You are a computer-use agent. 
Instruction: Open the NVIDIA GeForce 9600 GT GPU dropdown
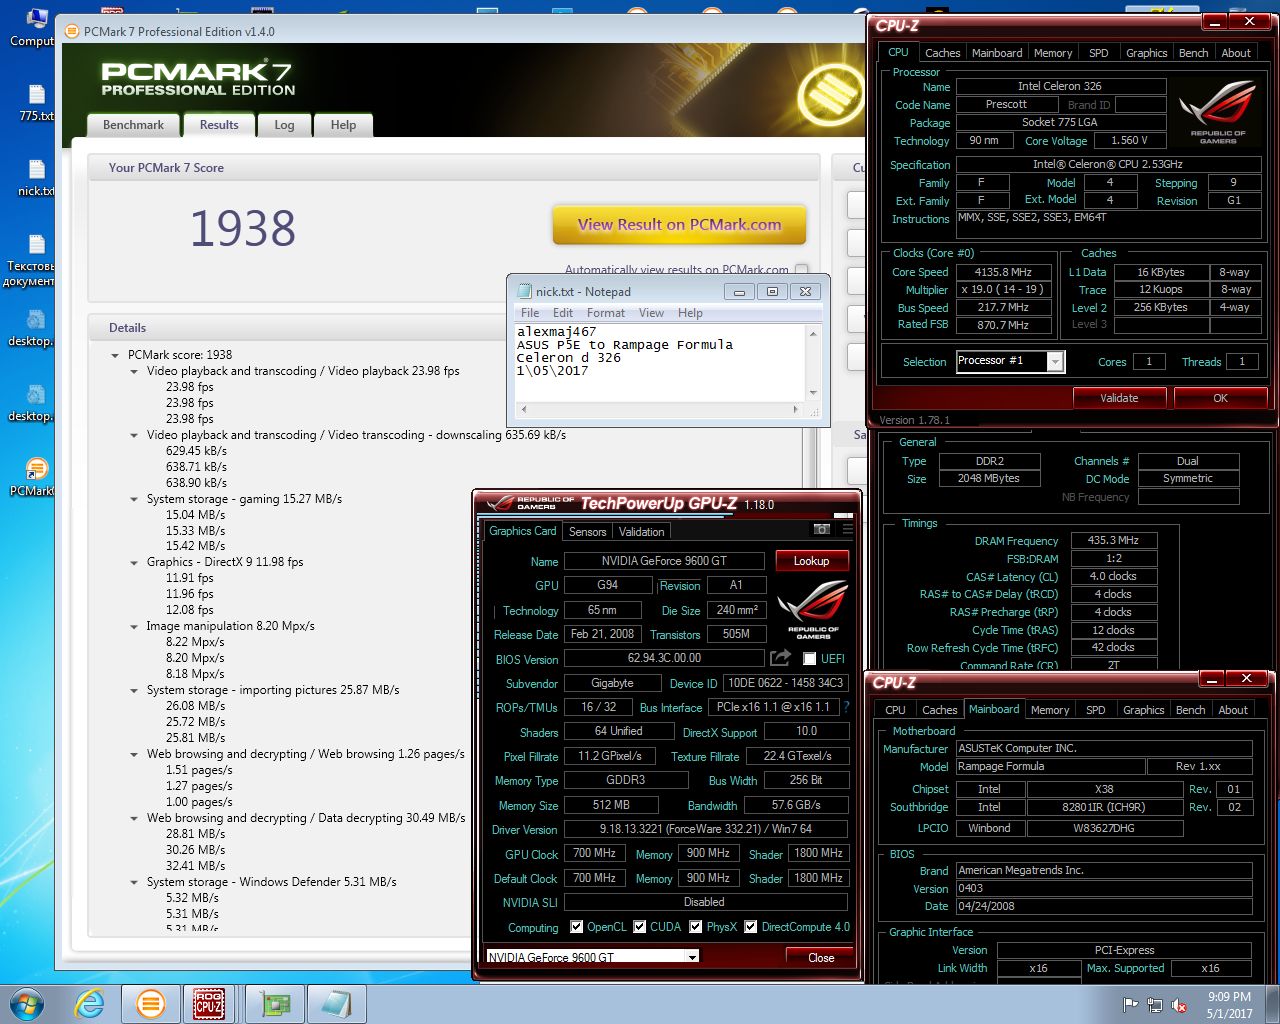click(692, 957)
